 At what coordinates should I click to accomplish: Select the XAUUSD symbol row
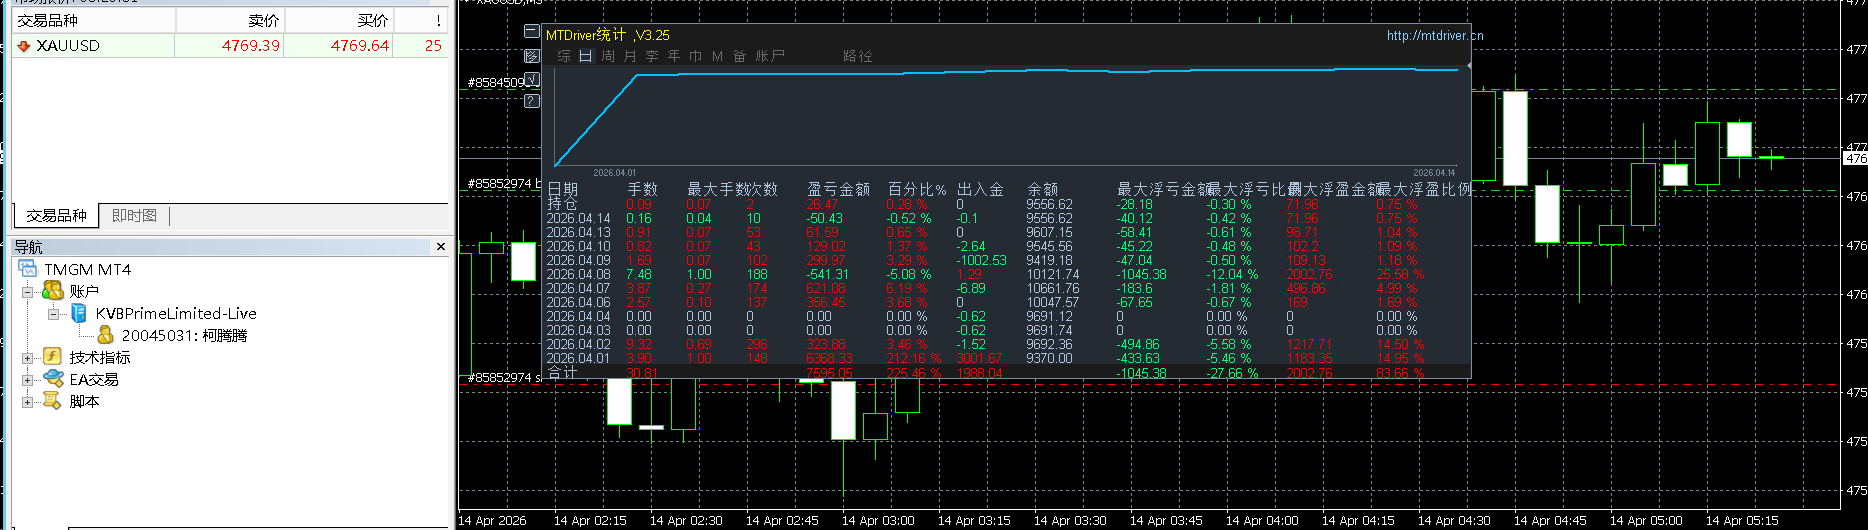(x=230, y=46)
